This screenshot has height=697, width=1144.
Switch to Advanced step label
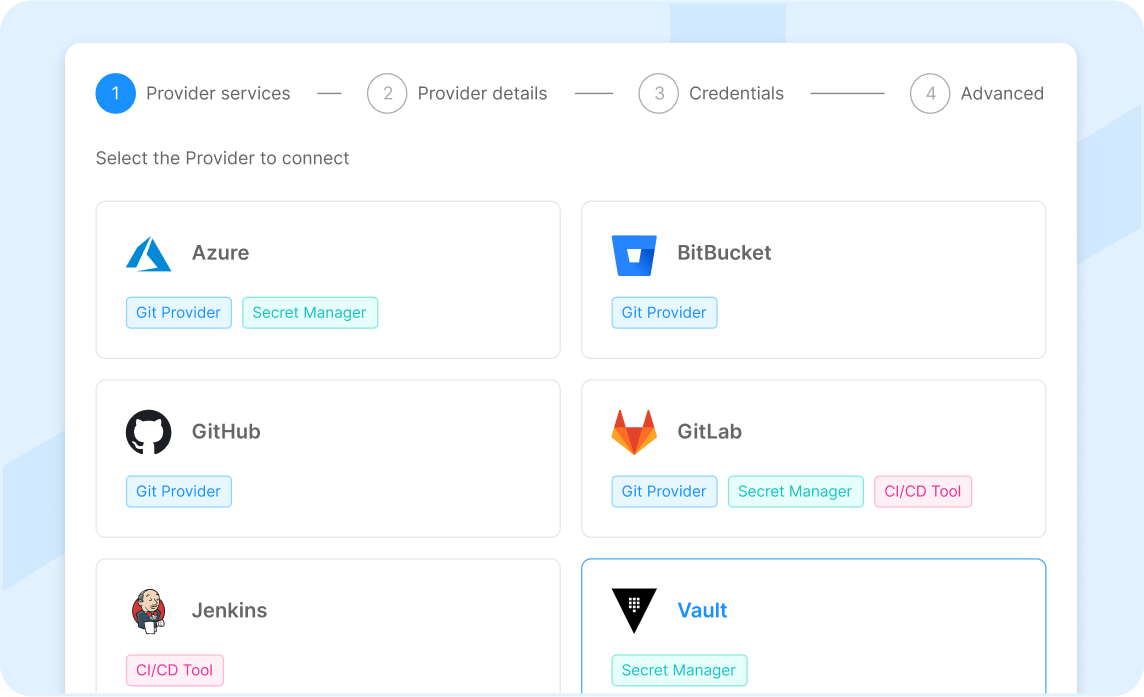click(1002, 93)
